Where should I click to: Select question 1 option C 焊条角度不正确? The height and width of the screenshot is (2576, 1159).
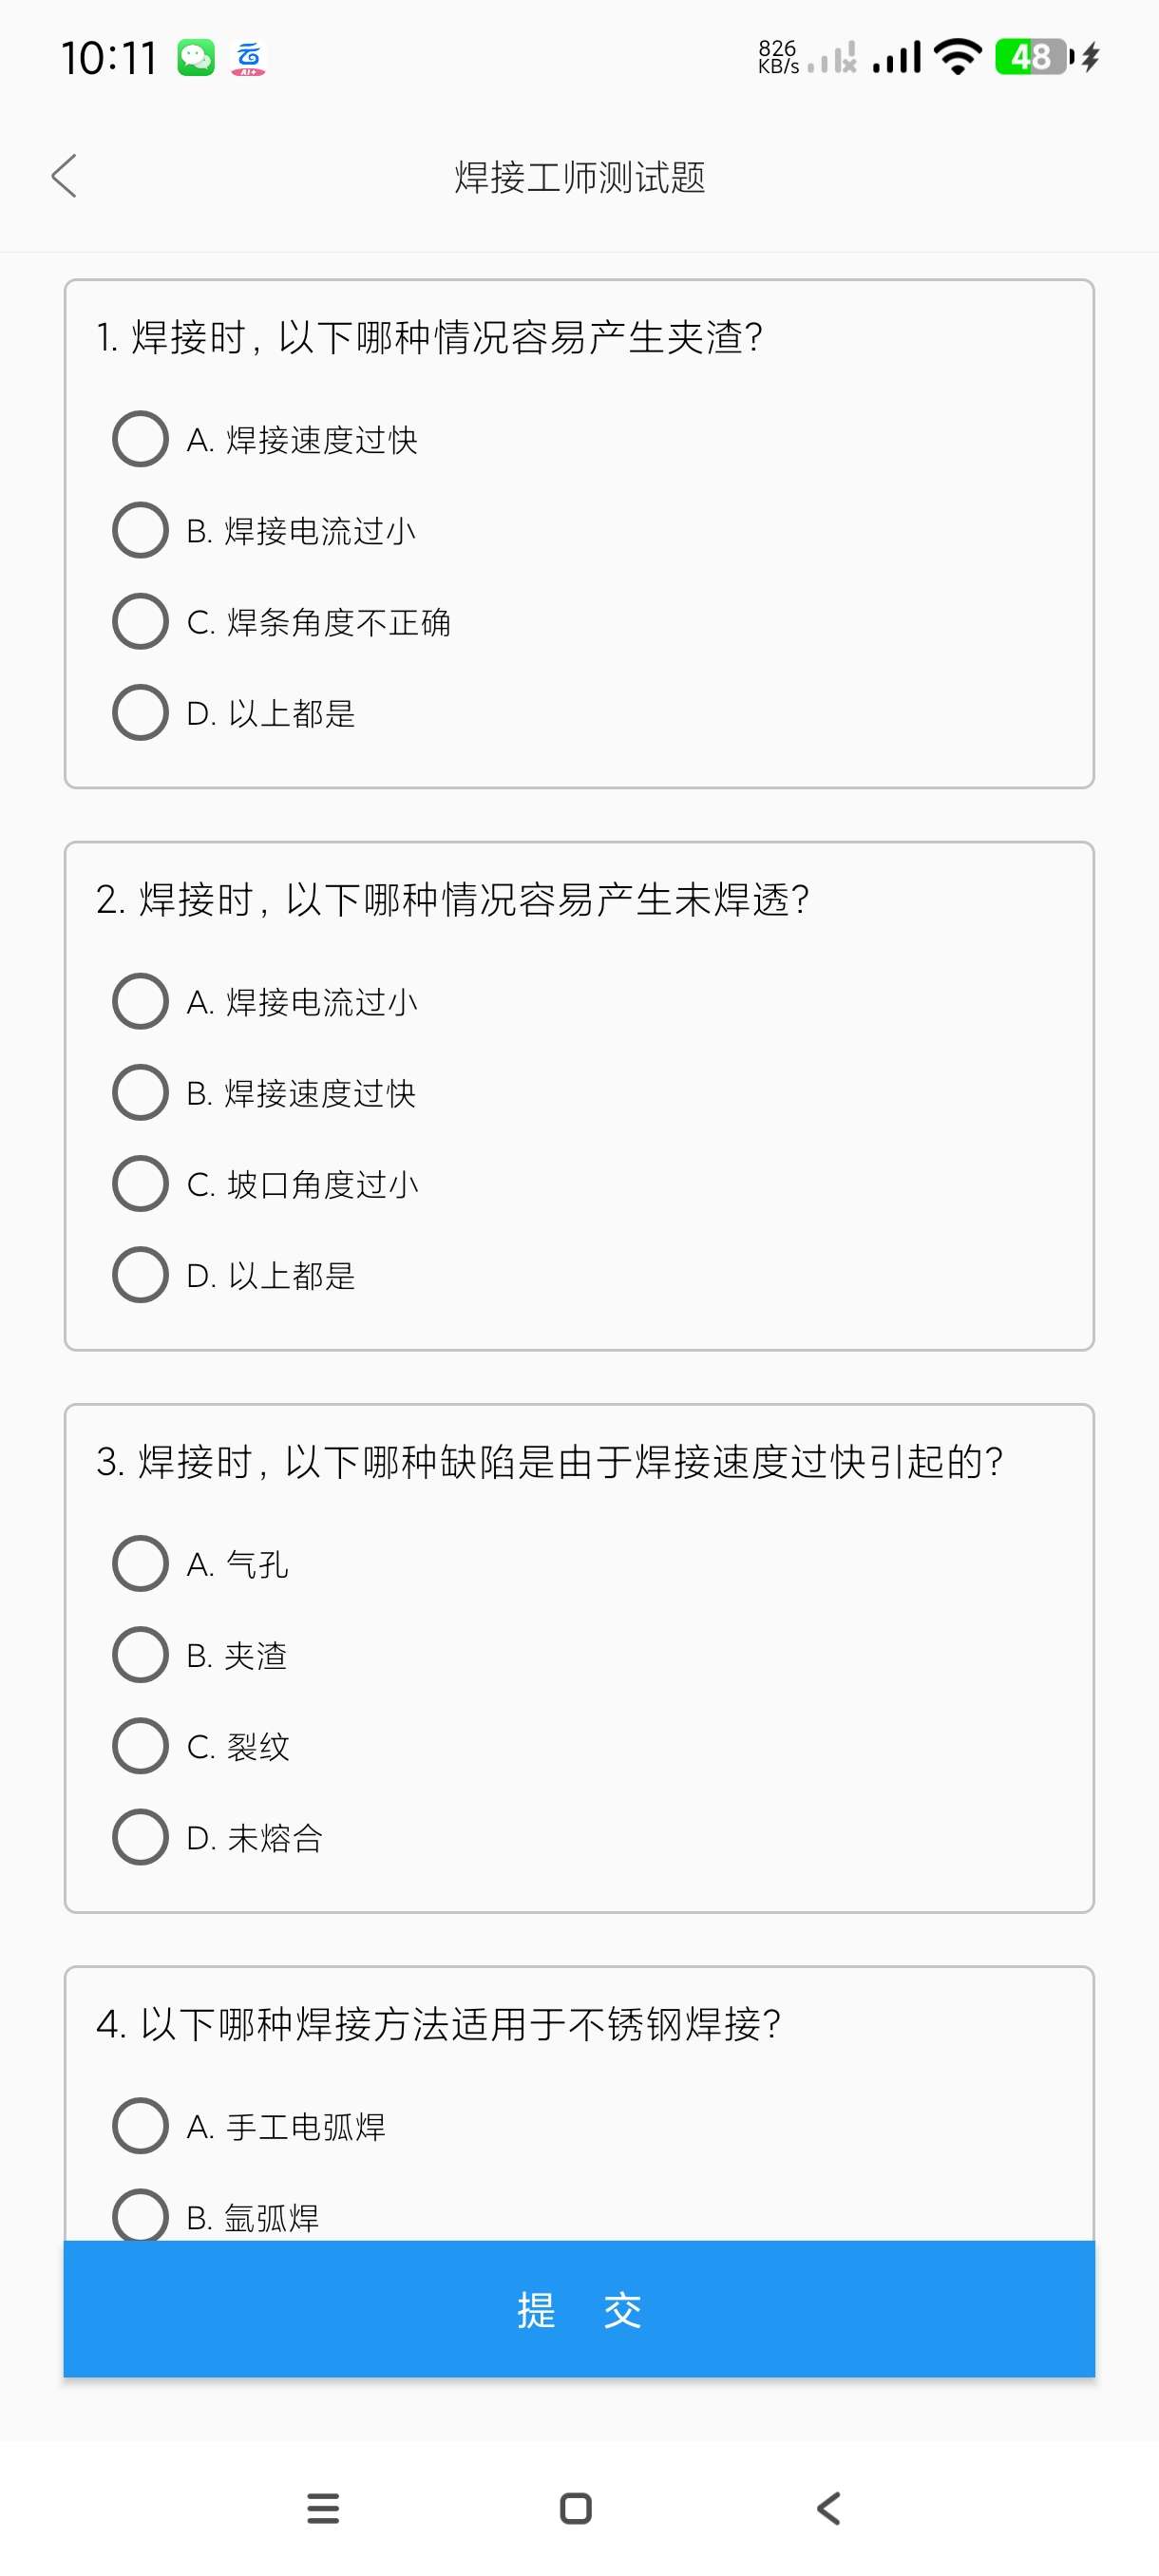(141, 621)
